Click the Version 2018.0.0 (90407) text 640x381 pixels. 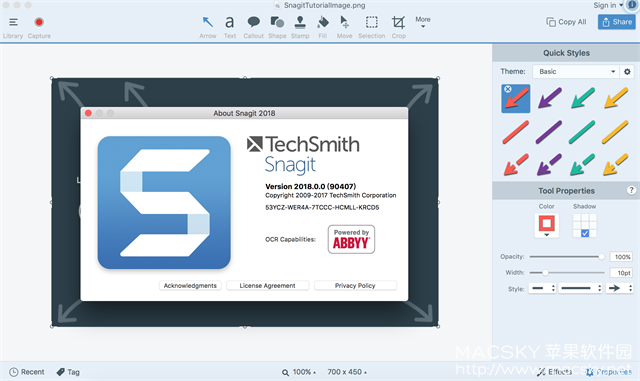tap(311, 186)
